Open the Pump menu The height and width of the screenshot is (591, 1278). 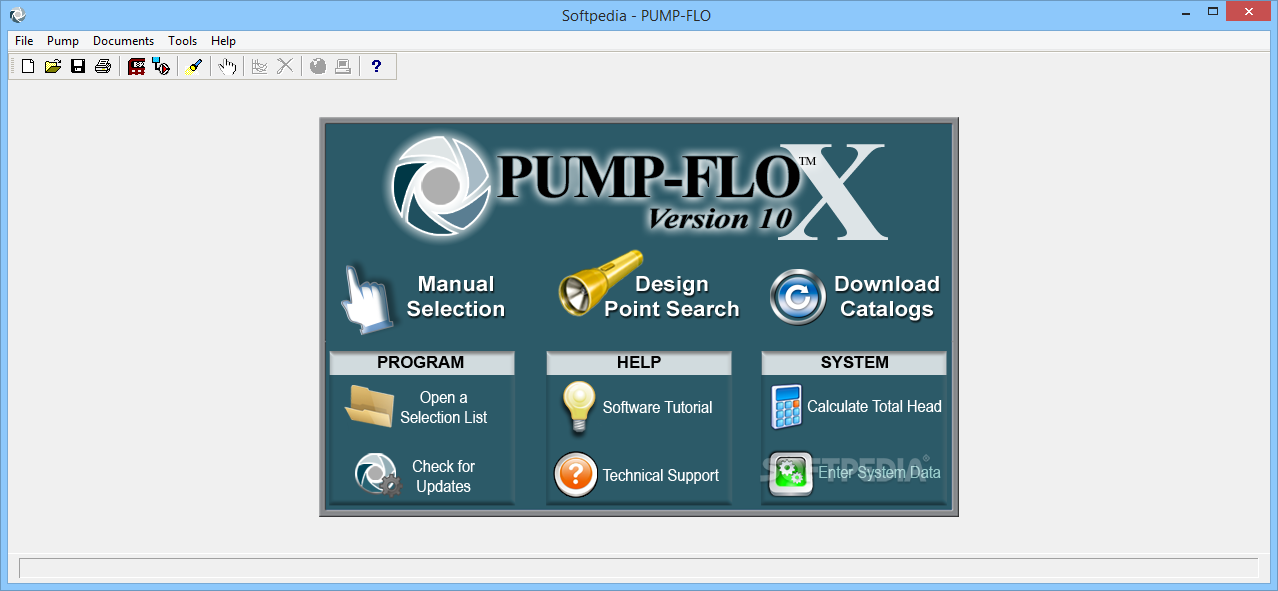63,41
